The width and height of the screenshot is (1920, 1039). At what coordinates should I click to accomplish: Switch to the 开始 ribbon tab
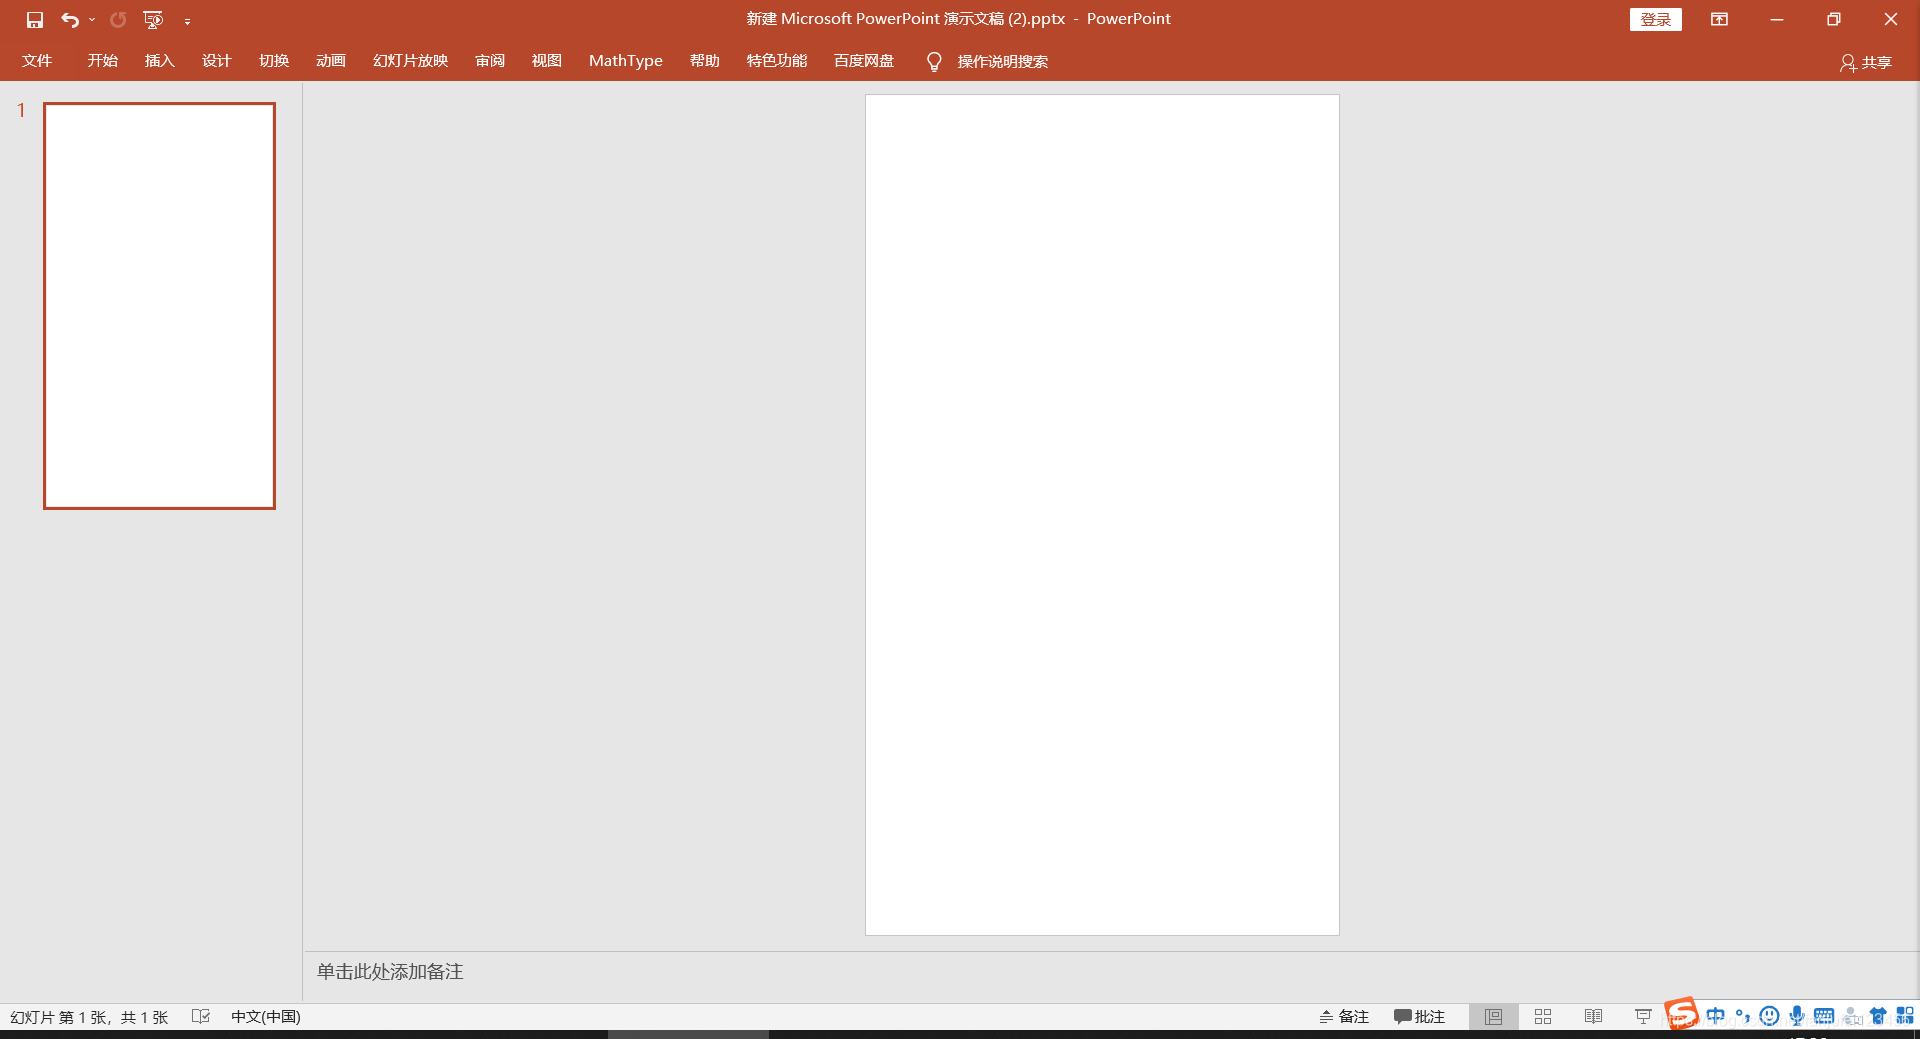click(103, 61)
